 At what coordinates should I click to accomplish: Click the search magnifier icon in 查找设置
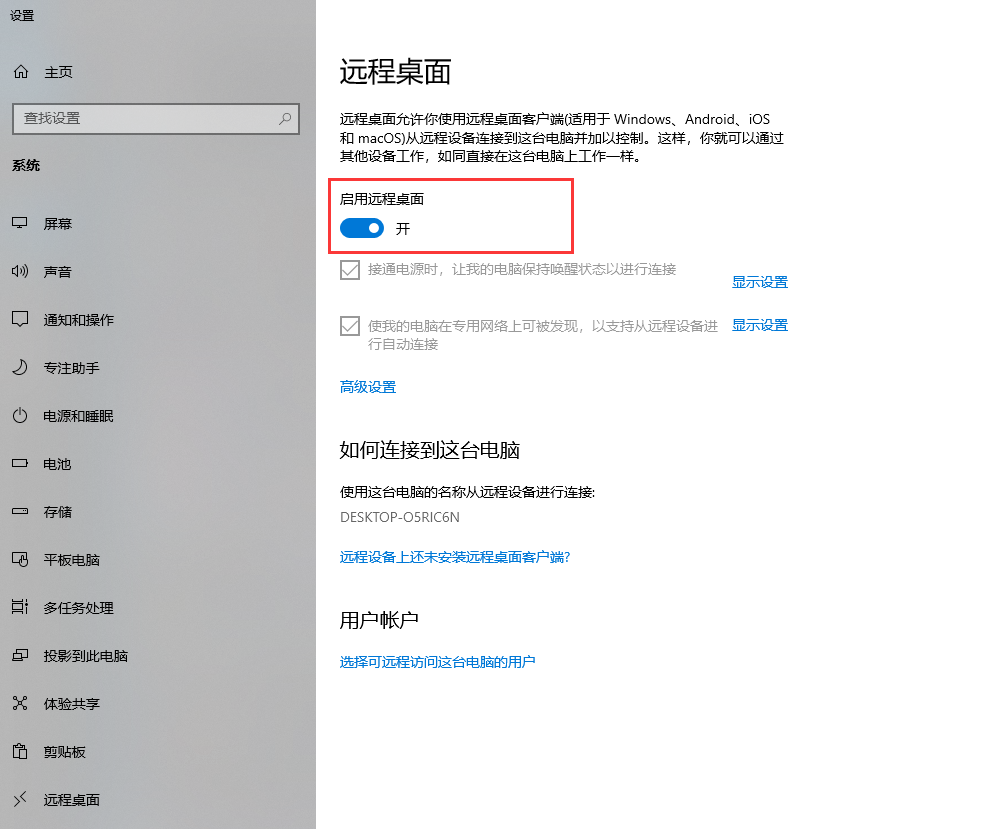285,118
